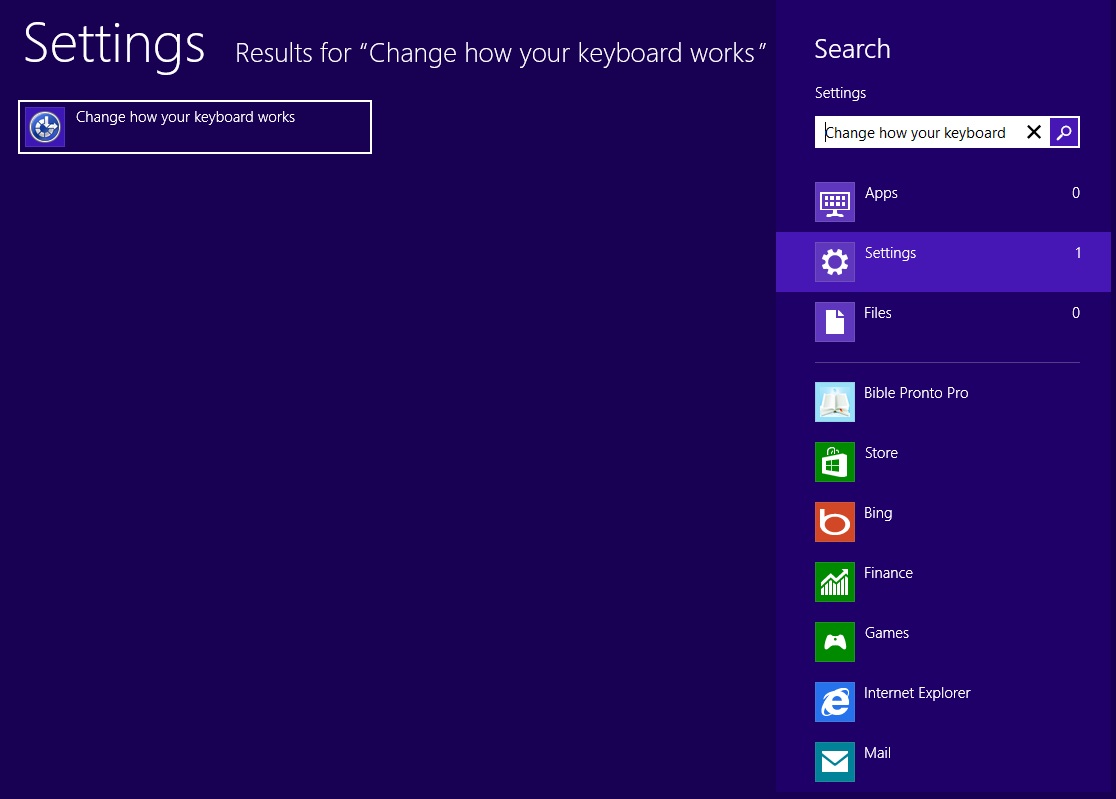This screenshot has width=1116, height=799.
Task: Choose the Bing app icon
Action: tap(835, 522)
